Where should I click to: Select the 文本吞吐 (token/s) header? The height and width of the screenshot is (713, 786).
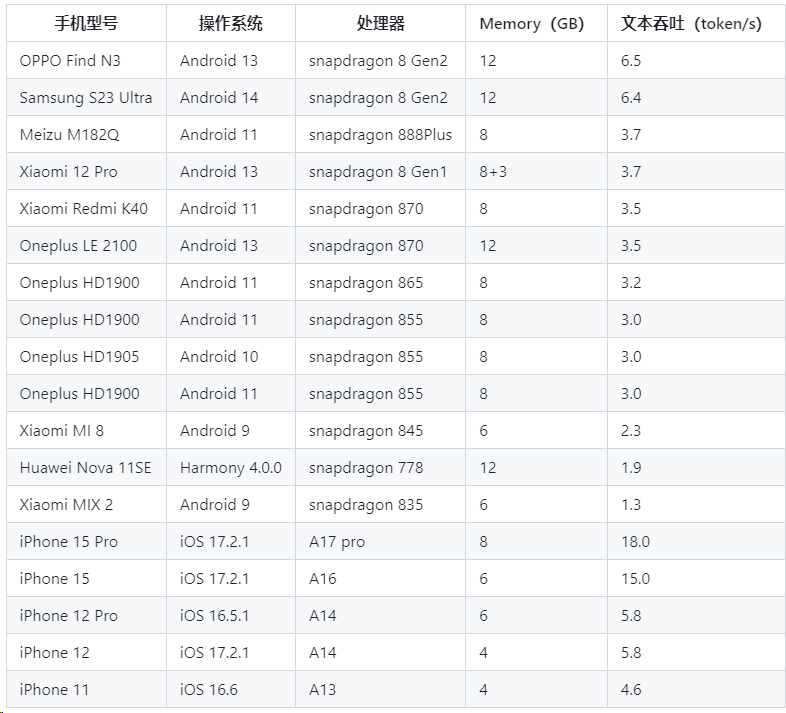(691, 24)
